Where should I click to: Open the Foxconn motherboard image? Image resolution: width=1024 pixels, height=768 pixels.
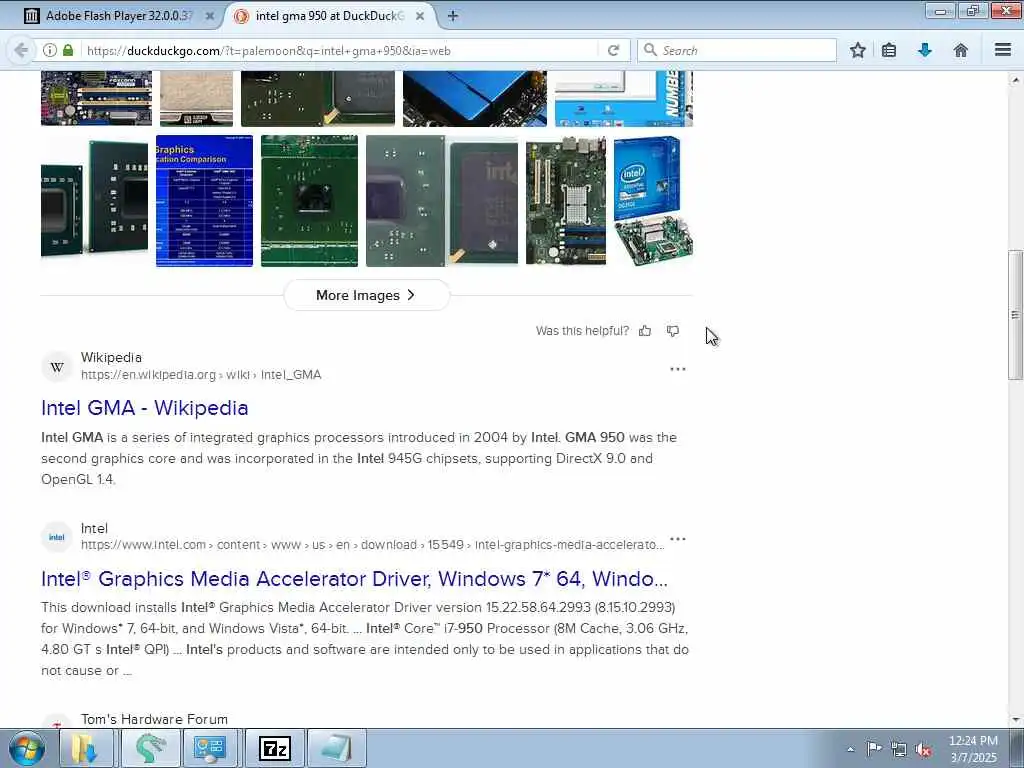pyautogui.click(x=97, y=99)
